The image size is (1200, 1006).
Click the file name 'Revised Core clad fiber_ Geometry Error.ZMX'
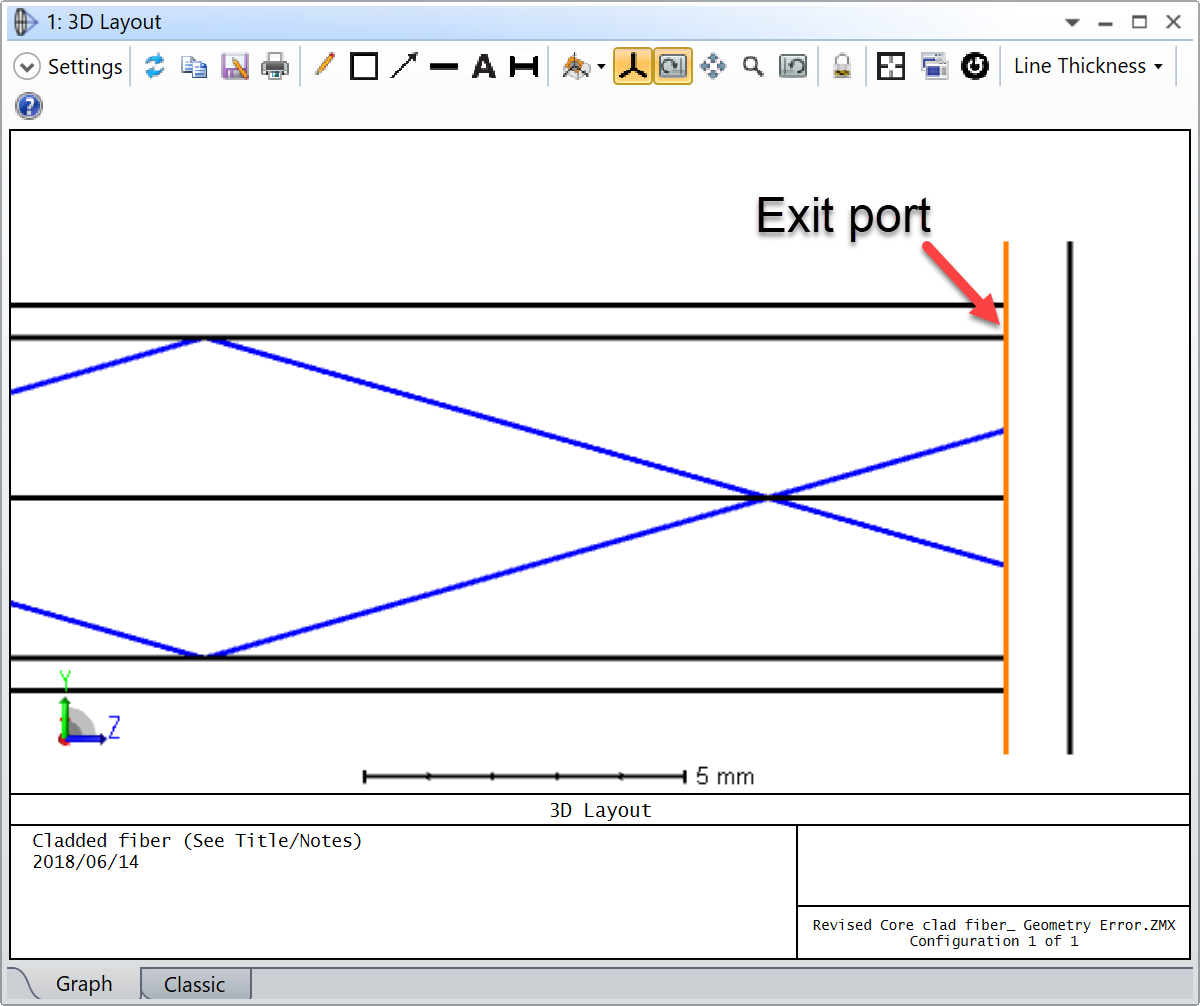pos(994,925)
